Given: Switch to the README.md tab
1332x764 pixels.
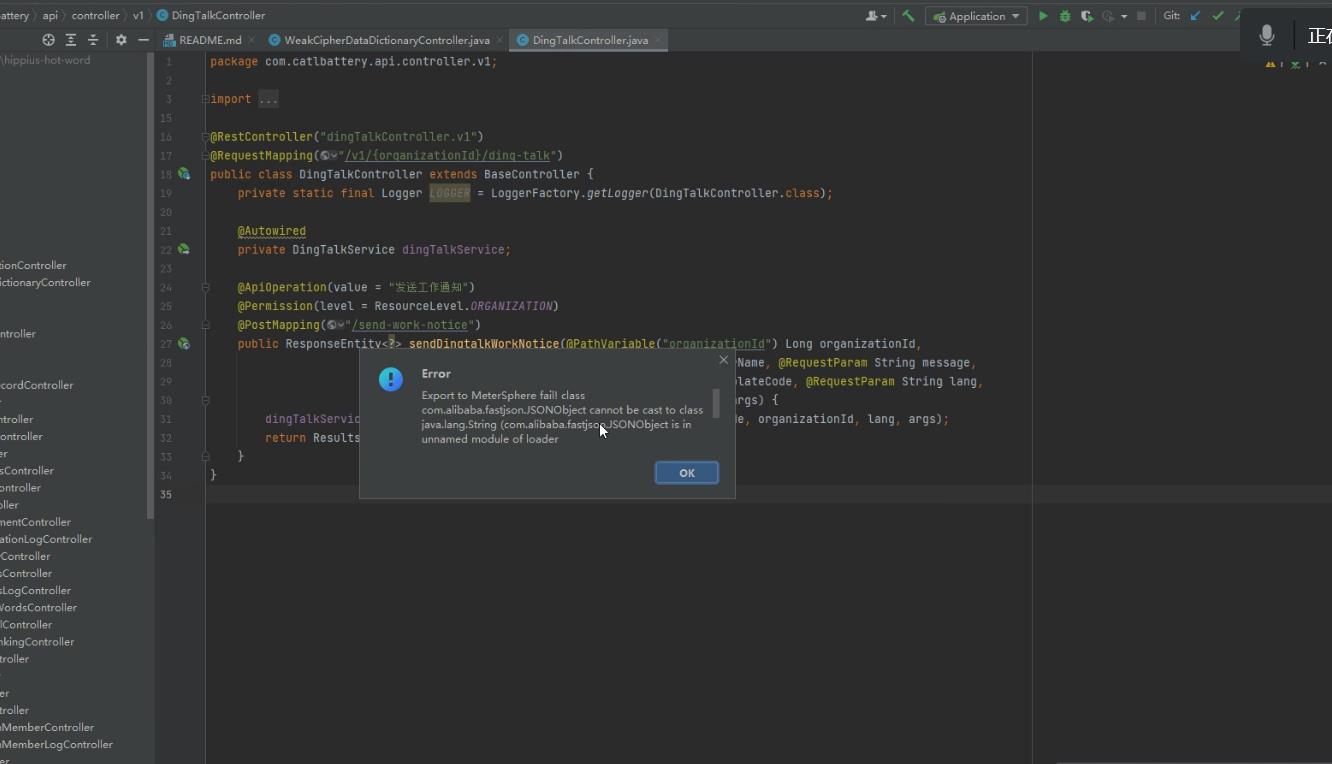Looking at the screenshot, I should click(x=208, y=39).
